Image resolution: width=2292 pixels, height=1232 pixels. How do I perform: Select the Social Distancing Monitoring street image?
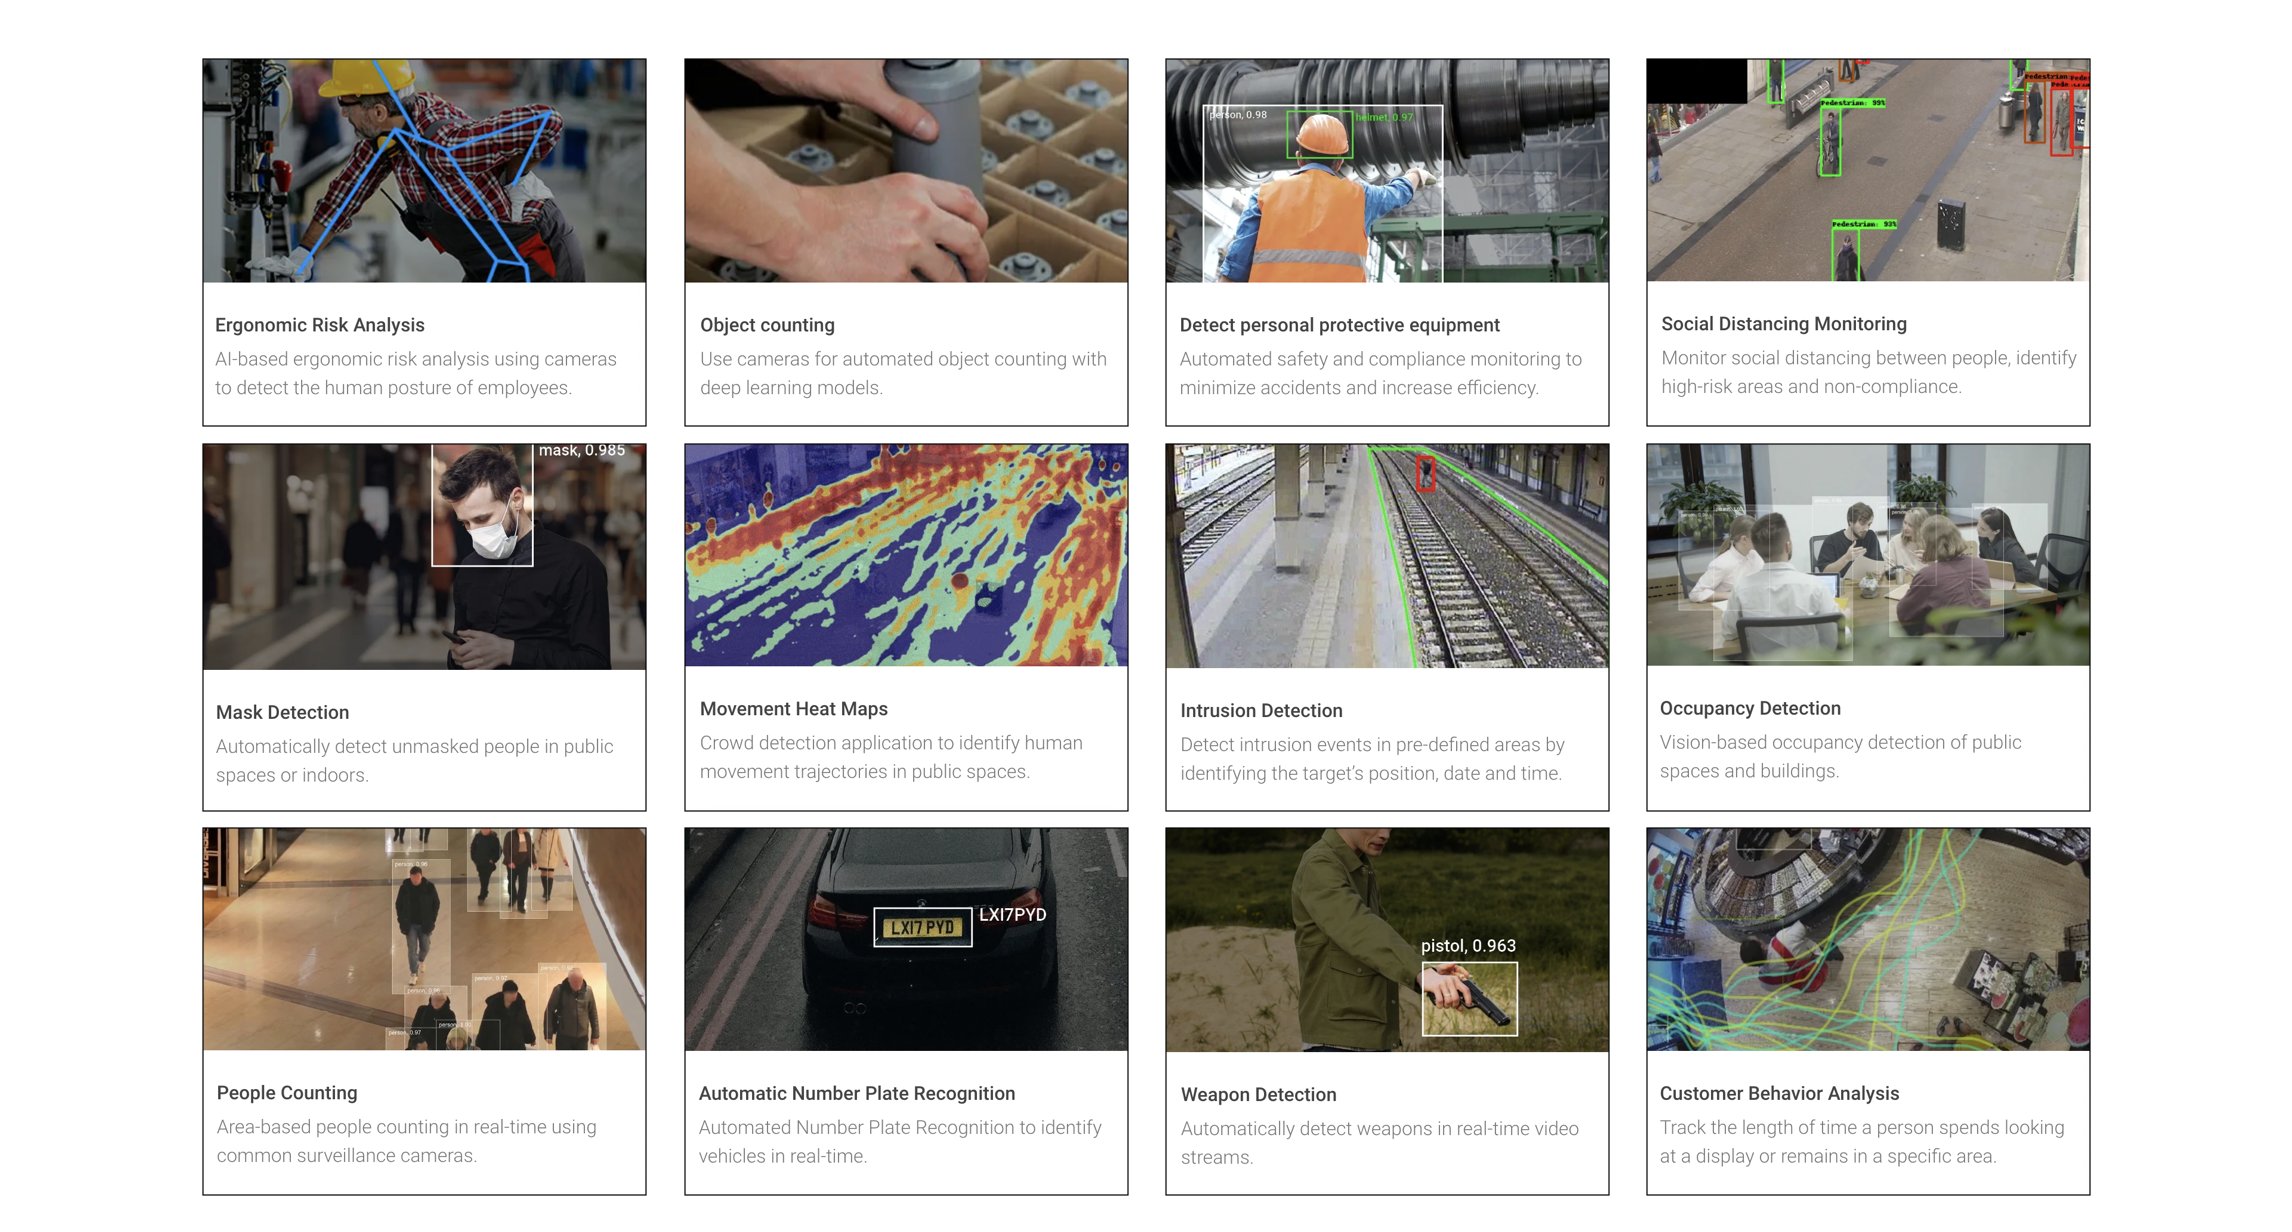pos(1868,170)
